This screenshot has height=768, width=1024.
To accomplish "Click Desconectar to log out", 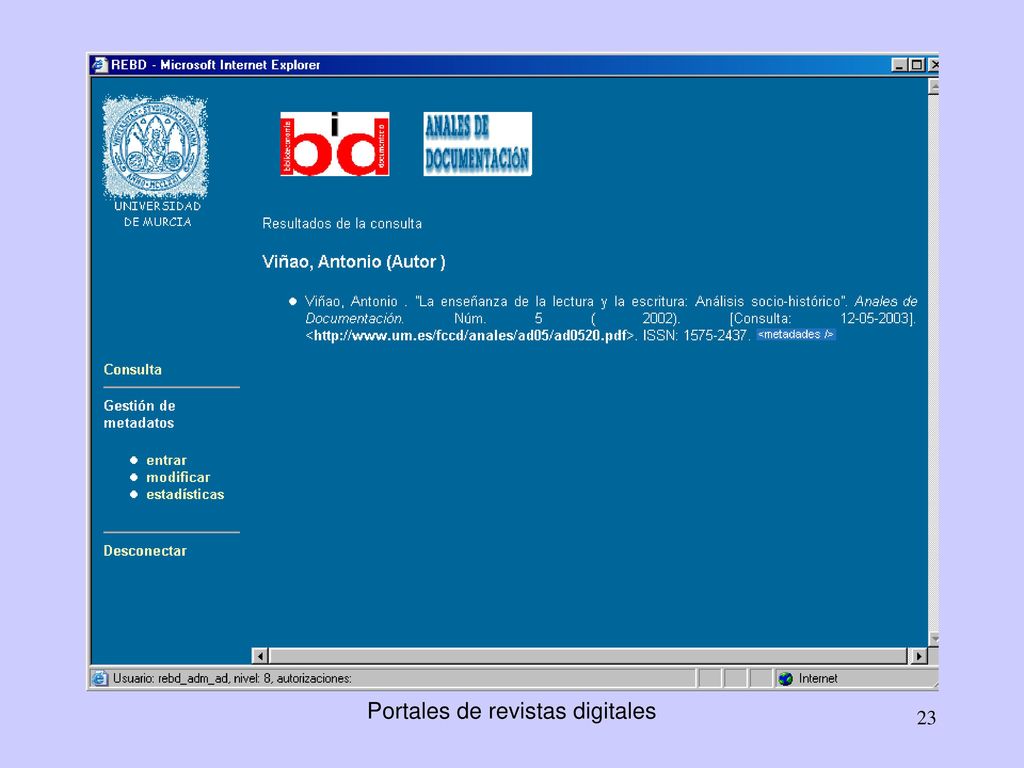I will pos(145,551).
